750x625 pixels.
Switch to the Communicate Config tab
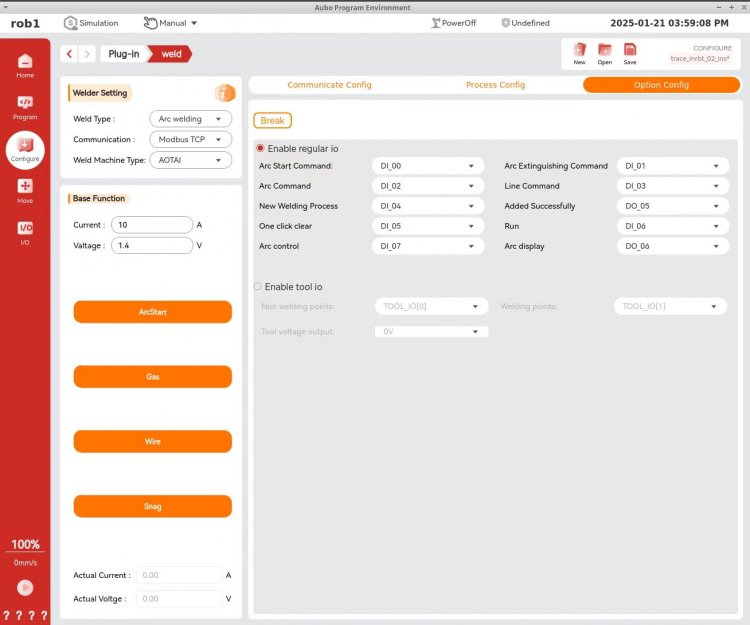coord(329,85)
